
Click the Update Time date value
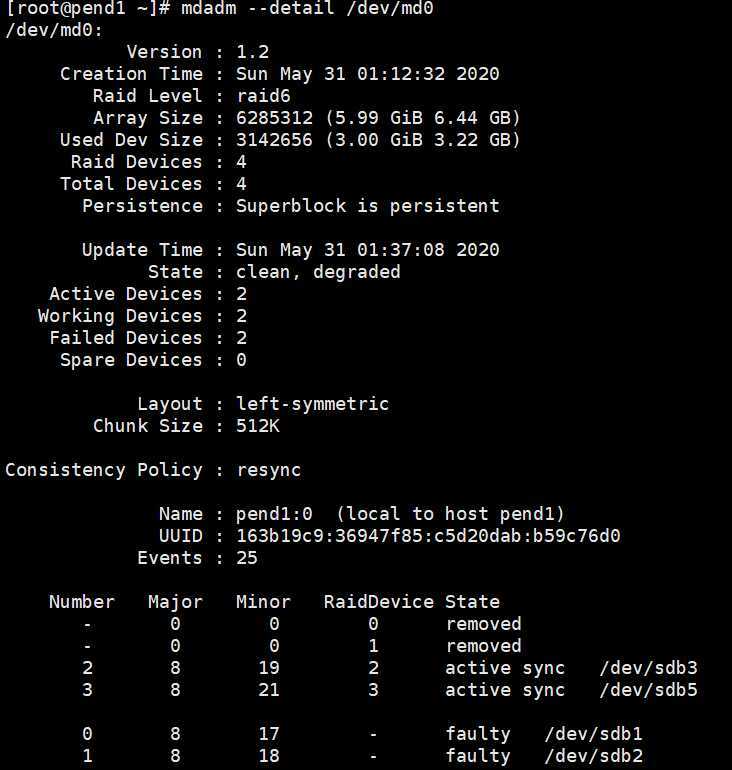click(367, 250)
